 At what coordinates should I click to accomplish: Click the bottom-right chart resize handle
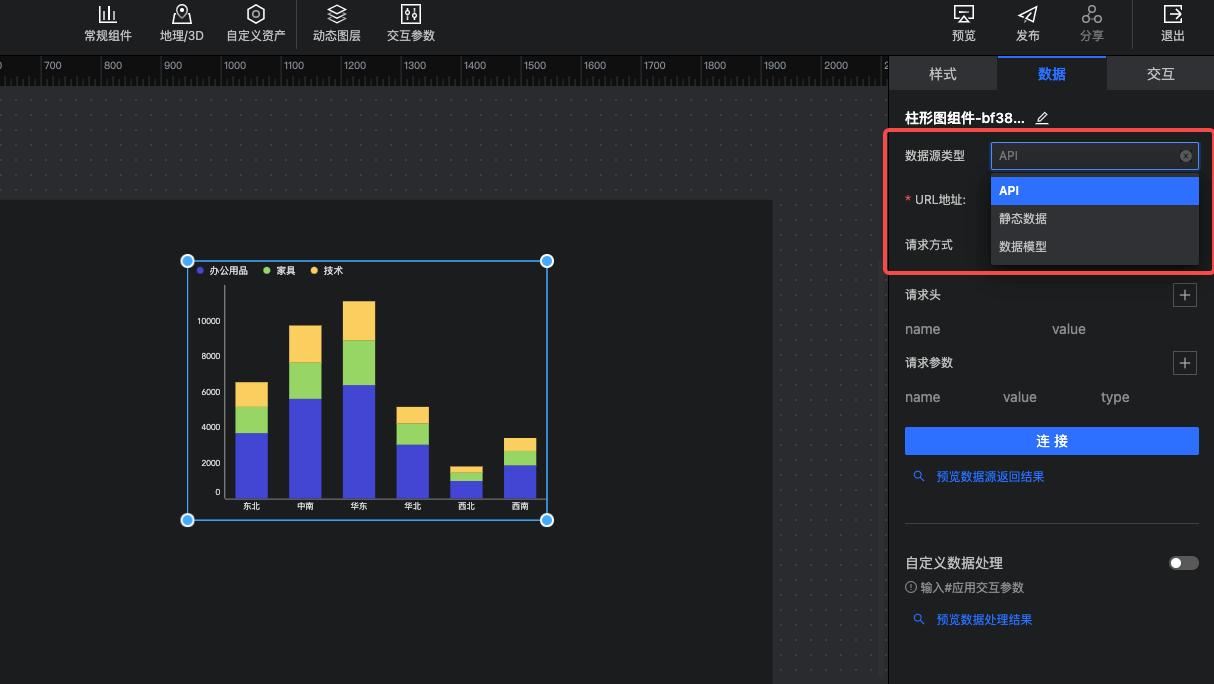pos(547,520)
